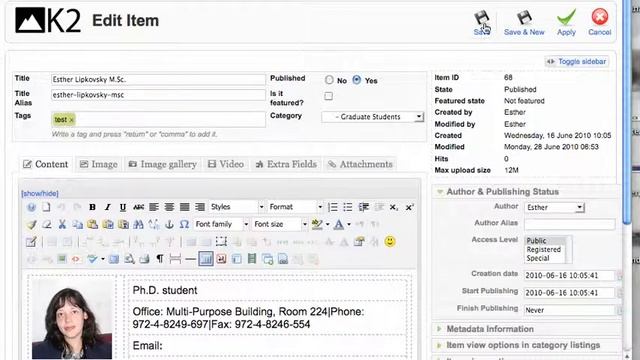
Task: Apply superscript formatting
Action: tap(409, 207)
